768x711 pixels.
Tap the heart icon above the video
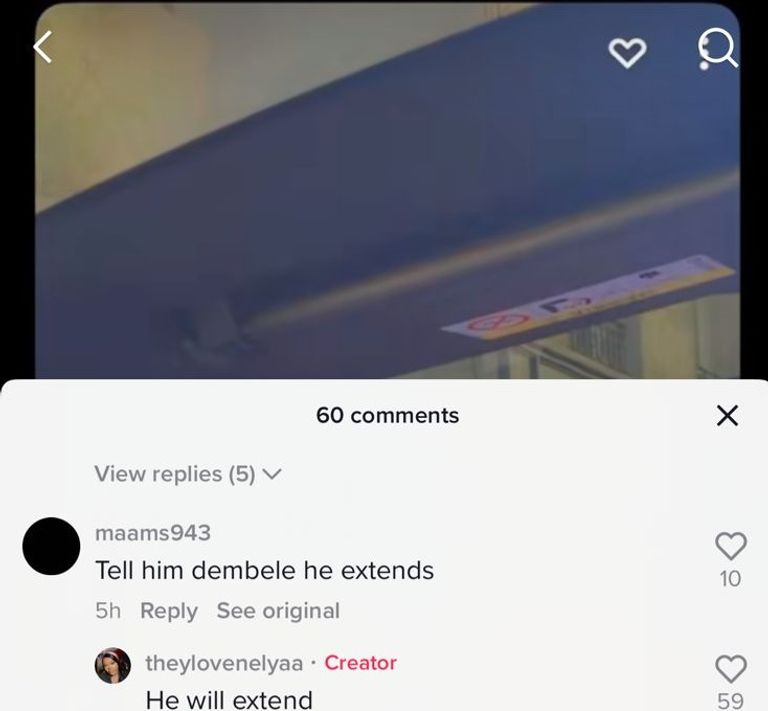coord(627,53)
